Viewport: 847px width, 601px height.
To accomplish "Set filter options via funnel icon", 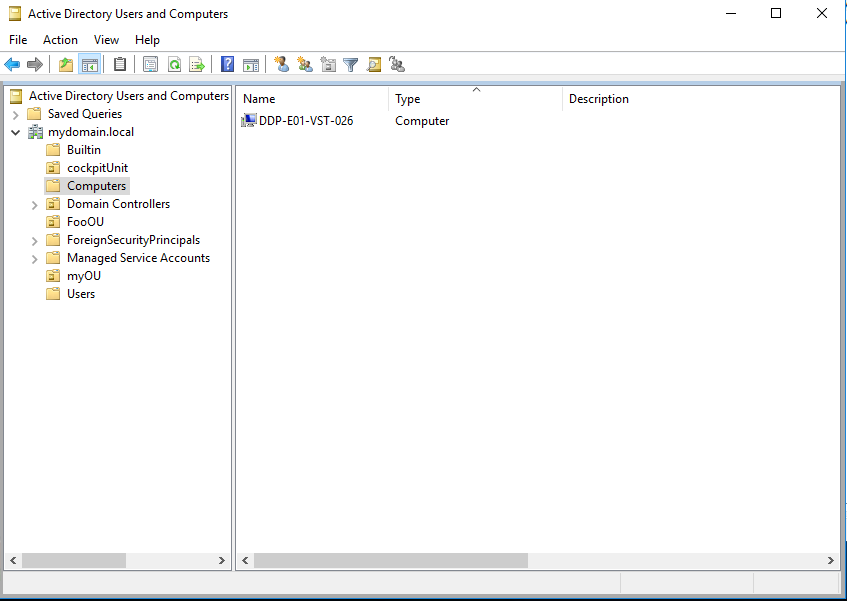I will [351, 65].
